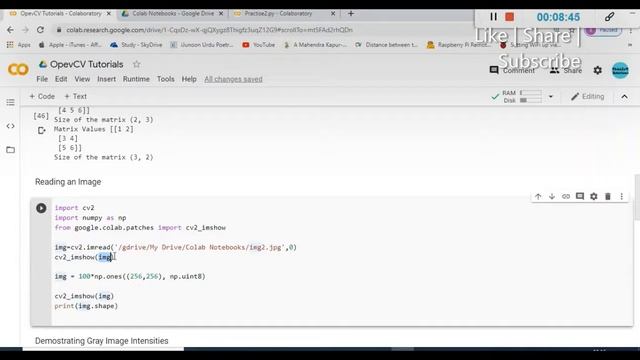Open the Help menu

click(189, 79)
